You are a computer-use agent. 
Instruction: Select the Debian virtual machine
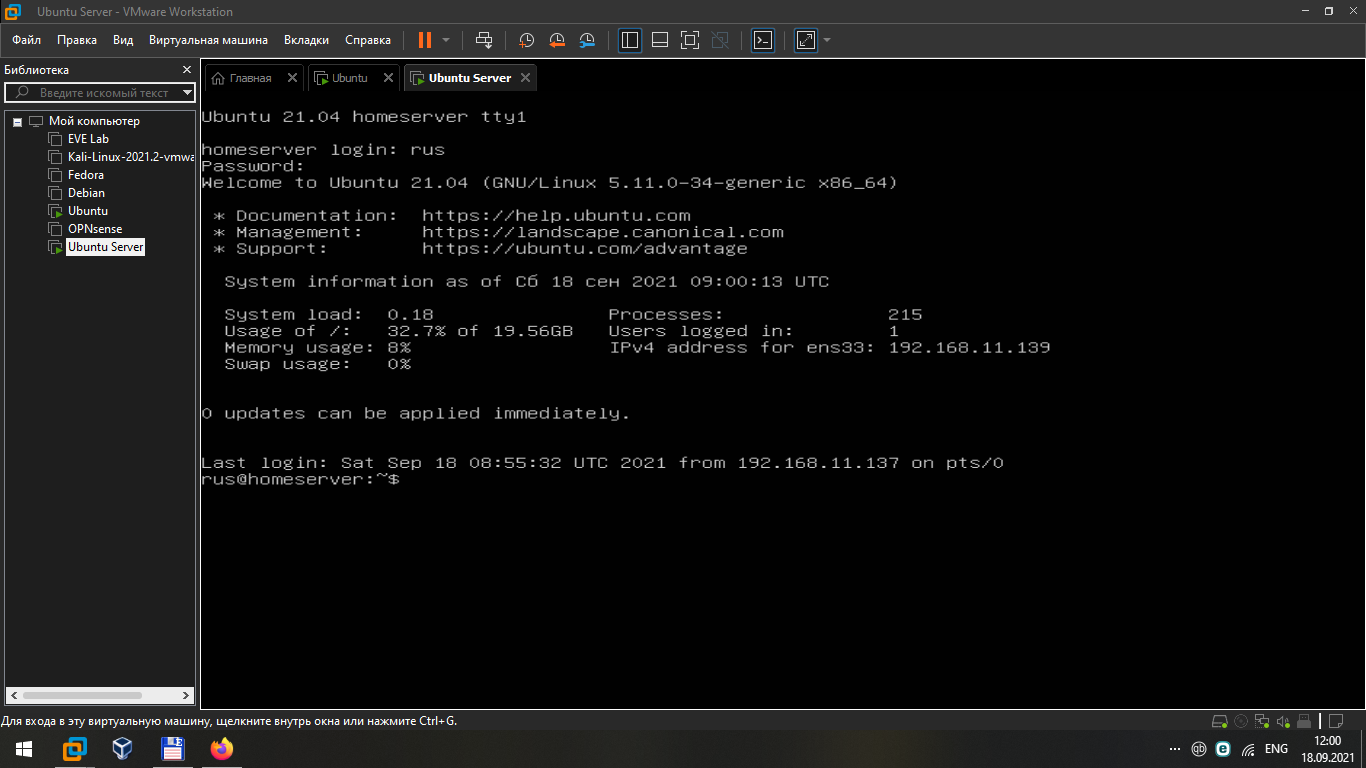(86, 193)
